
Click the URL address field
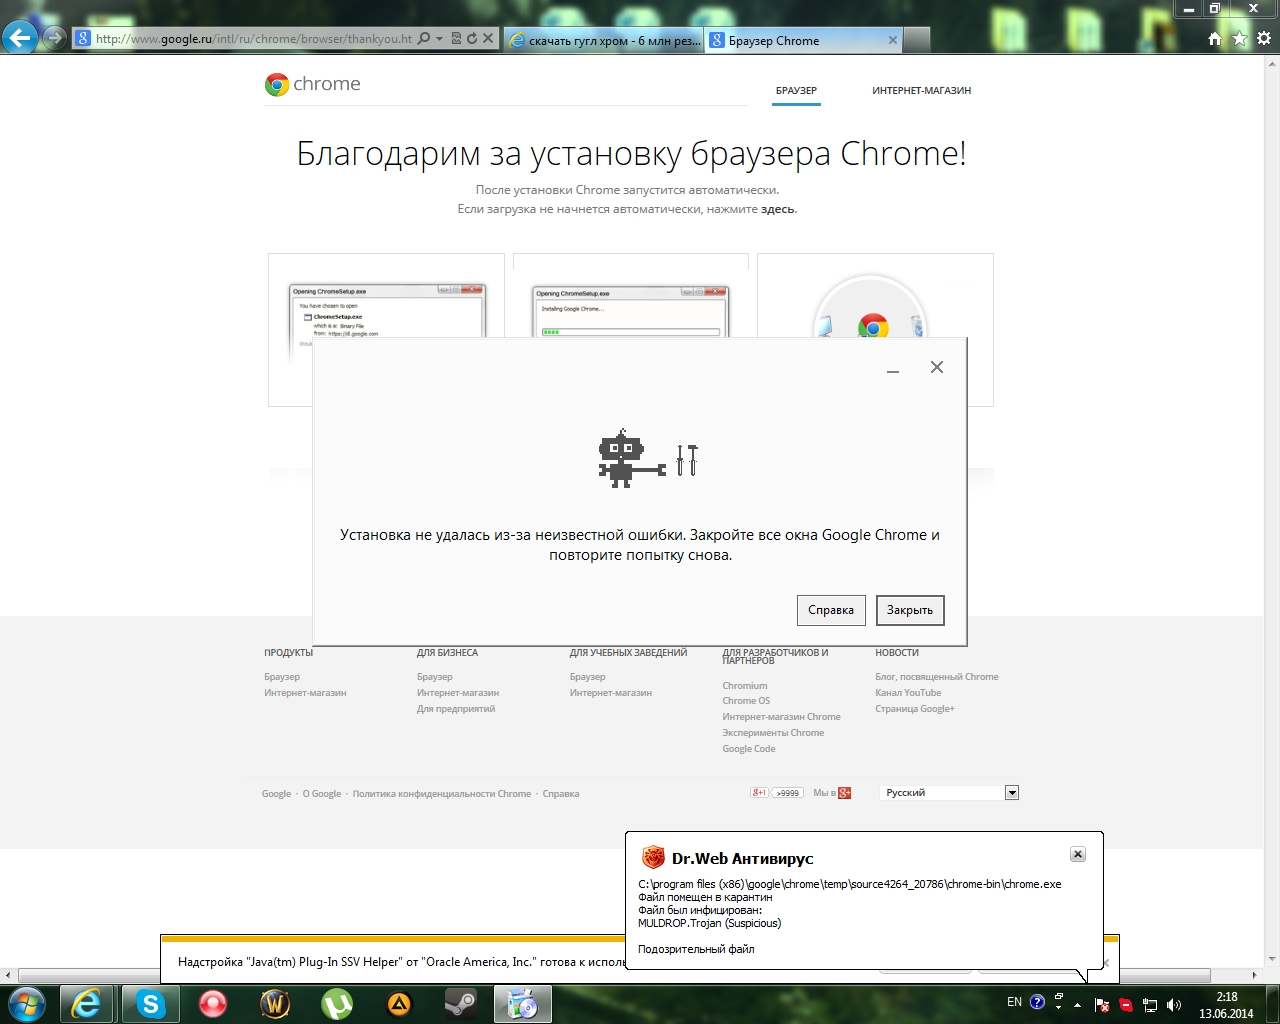(253, 39)
